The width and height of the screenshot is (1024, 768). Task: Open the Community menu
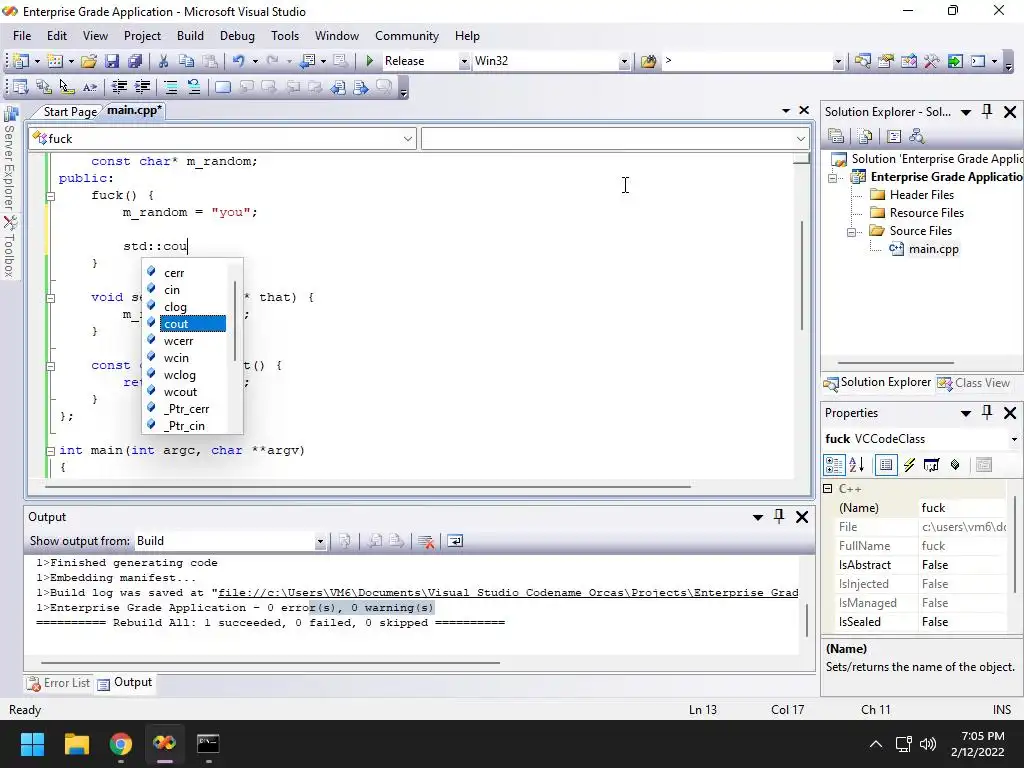(x=406, y=36)
